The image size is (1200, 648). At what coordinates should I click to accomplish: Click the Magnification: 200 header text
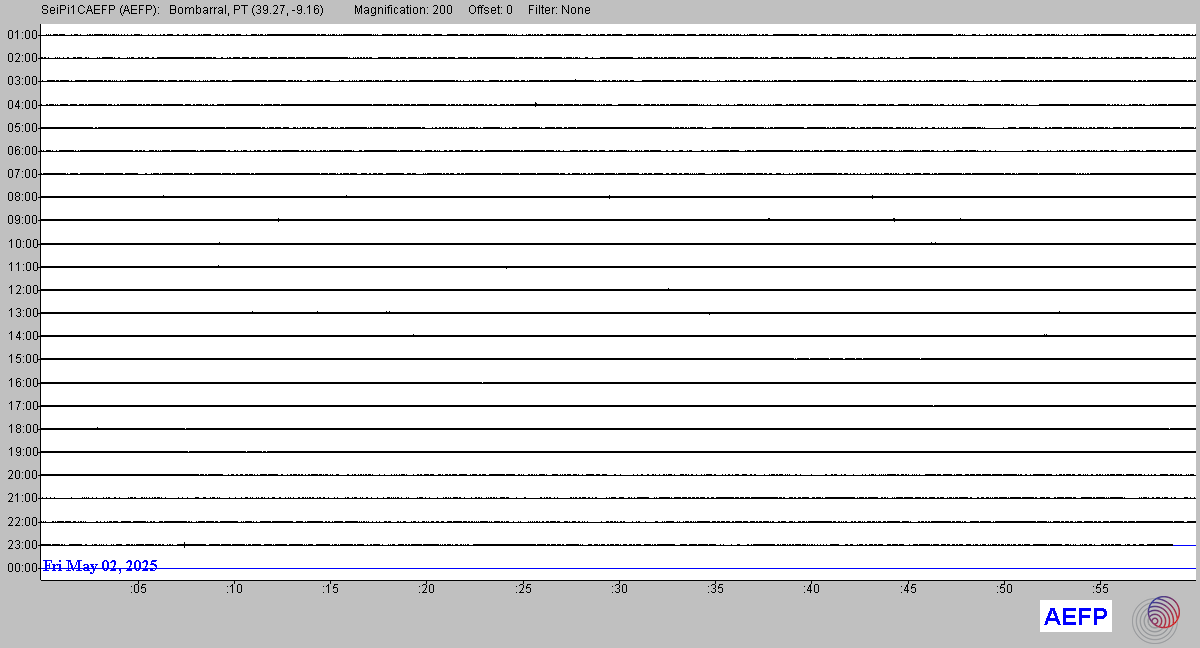(x=403, y=10)
